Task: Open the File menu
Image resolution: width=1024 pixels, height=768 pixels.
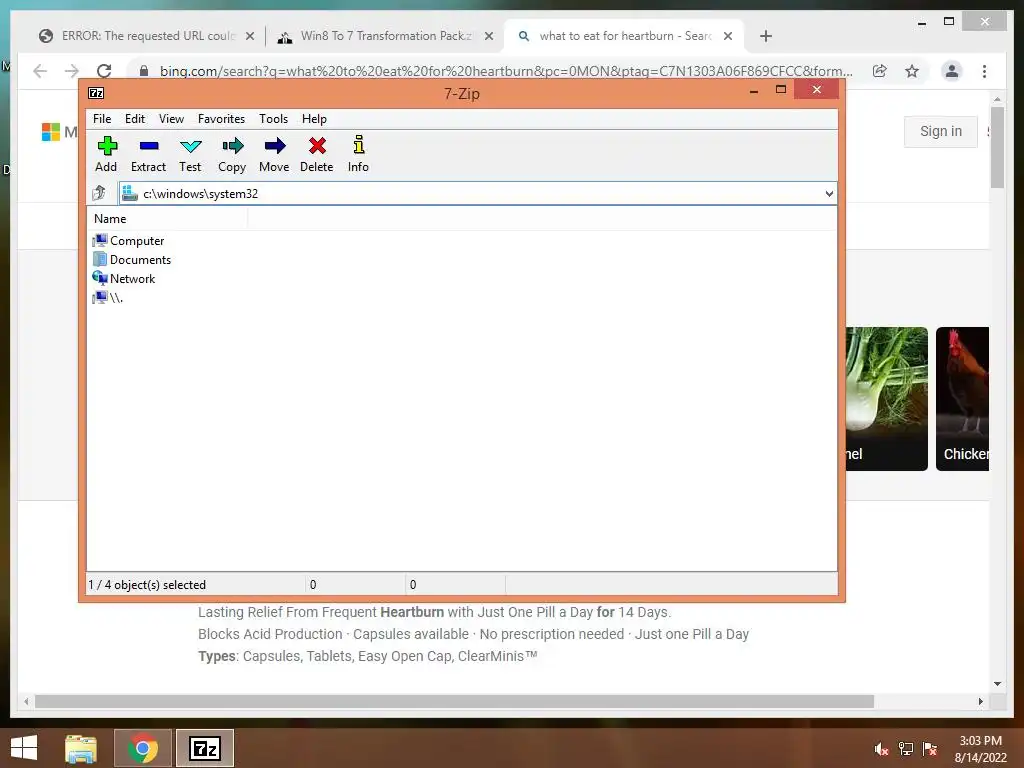Action: click(x=102, y=119)
